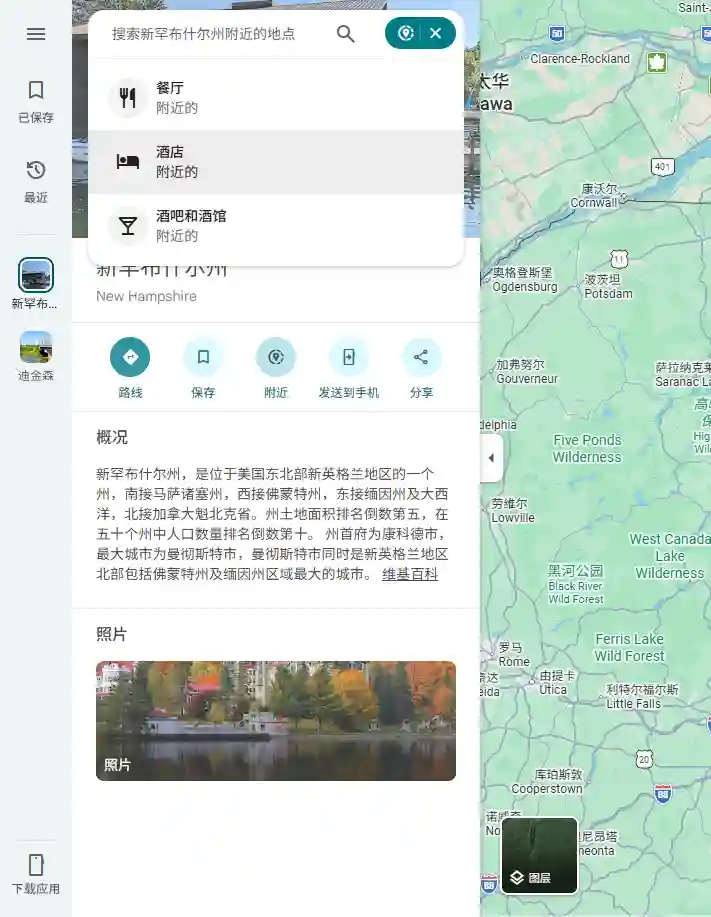
Task: Click the Five Ponds Wilderness map label
Action: 587,448
